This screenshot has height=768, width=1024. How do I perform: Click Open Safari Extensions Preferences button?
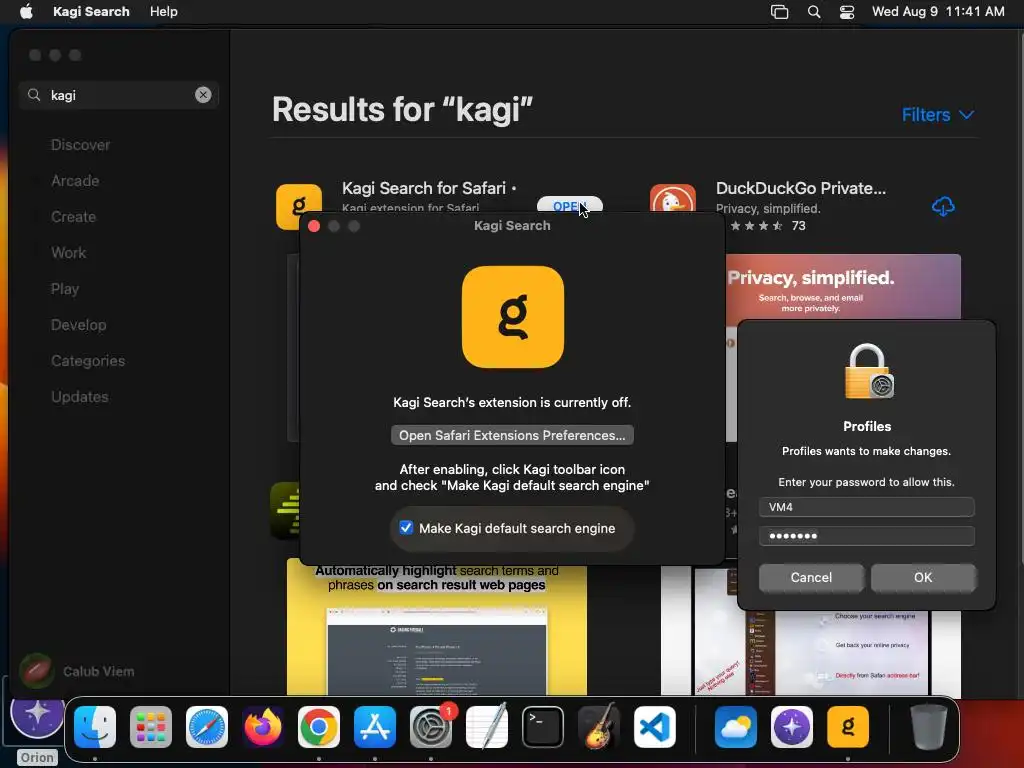[x=512, y=436]
